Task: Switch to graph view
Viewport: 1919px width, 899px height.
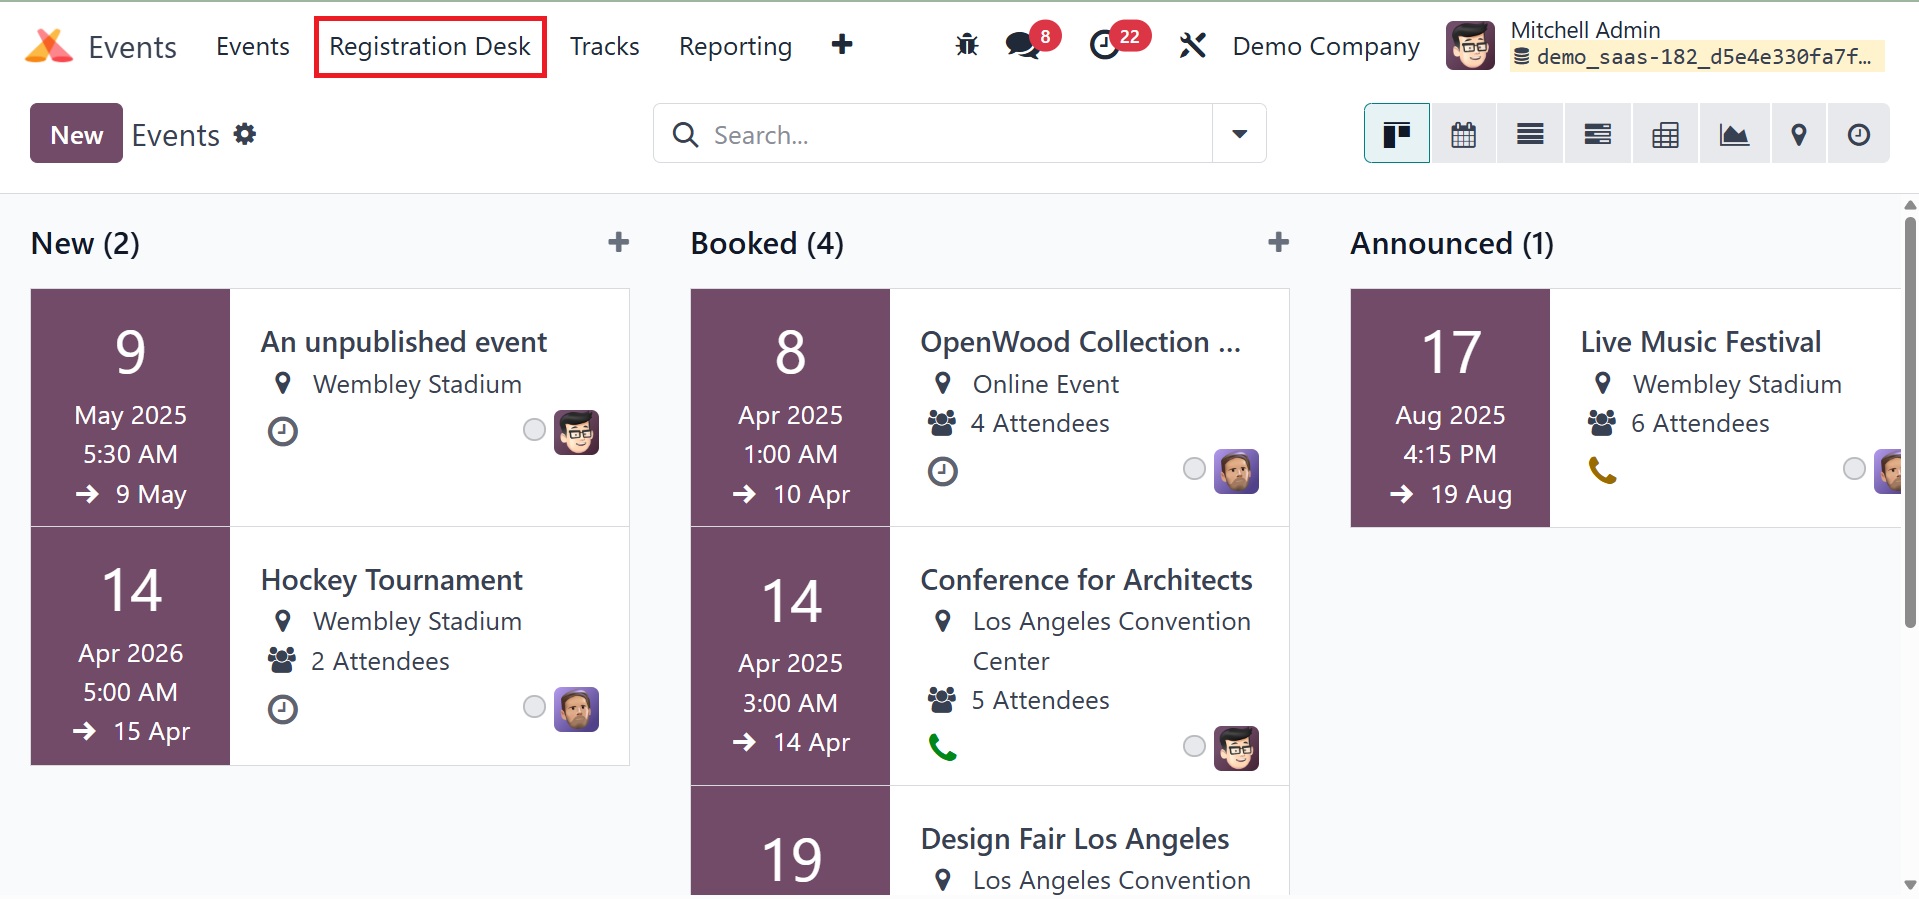Action: pyautogui.click(x=1733, y=134)
